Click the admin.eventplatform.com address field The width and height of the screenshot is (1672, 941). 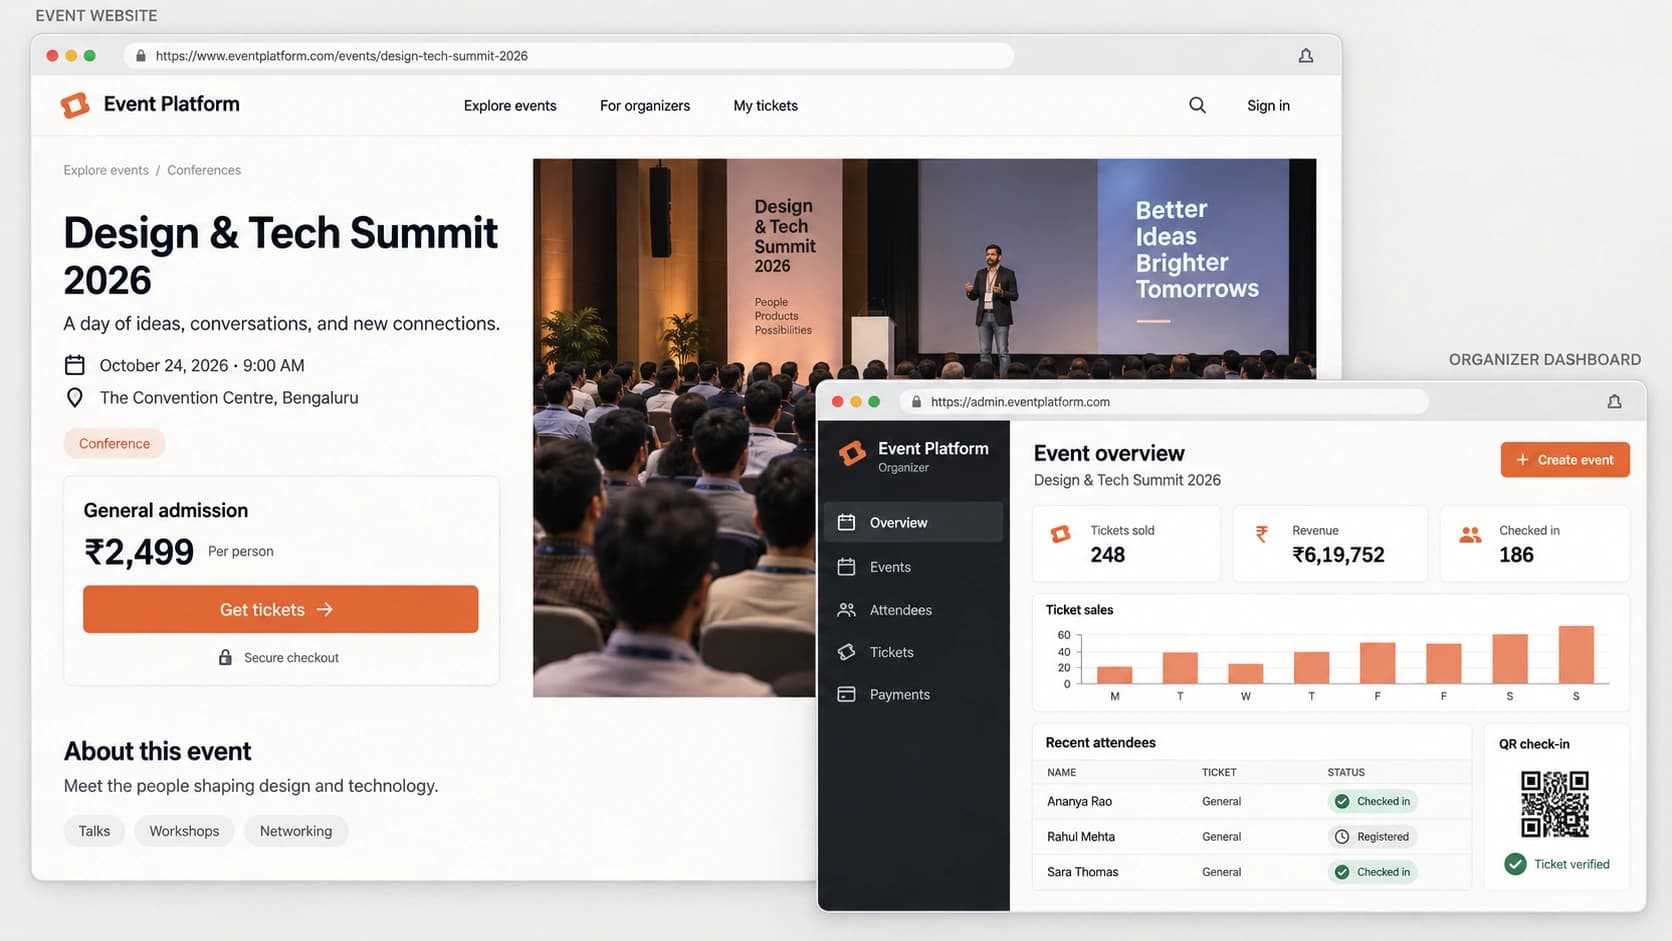[x=1164, y=402]
